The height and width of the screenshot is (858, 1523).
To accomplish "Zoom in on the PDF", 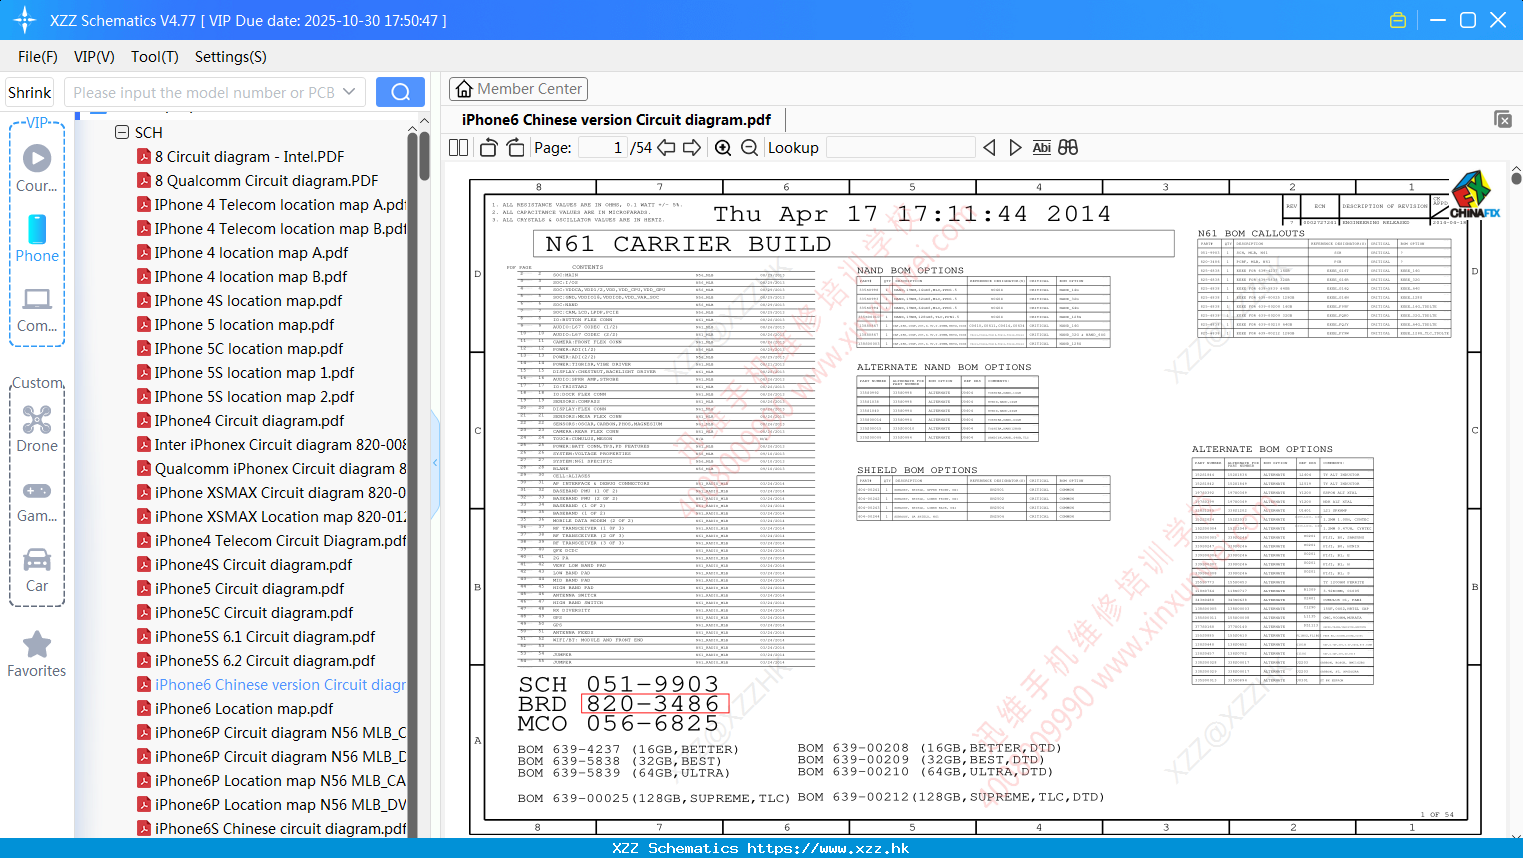I will coord(723,147).
